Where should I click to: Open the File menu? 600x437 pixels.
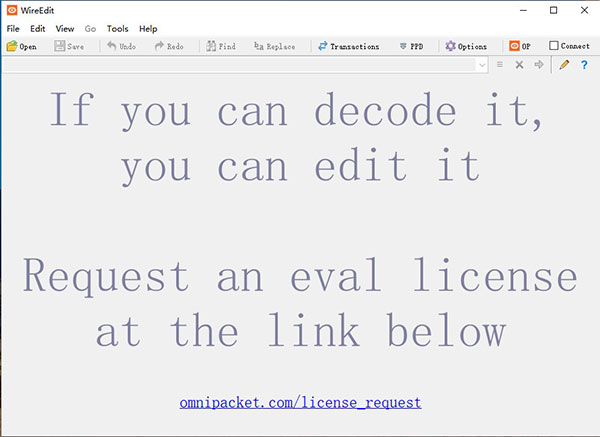[13, 29]
